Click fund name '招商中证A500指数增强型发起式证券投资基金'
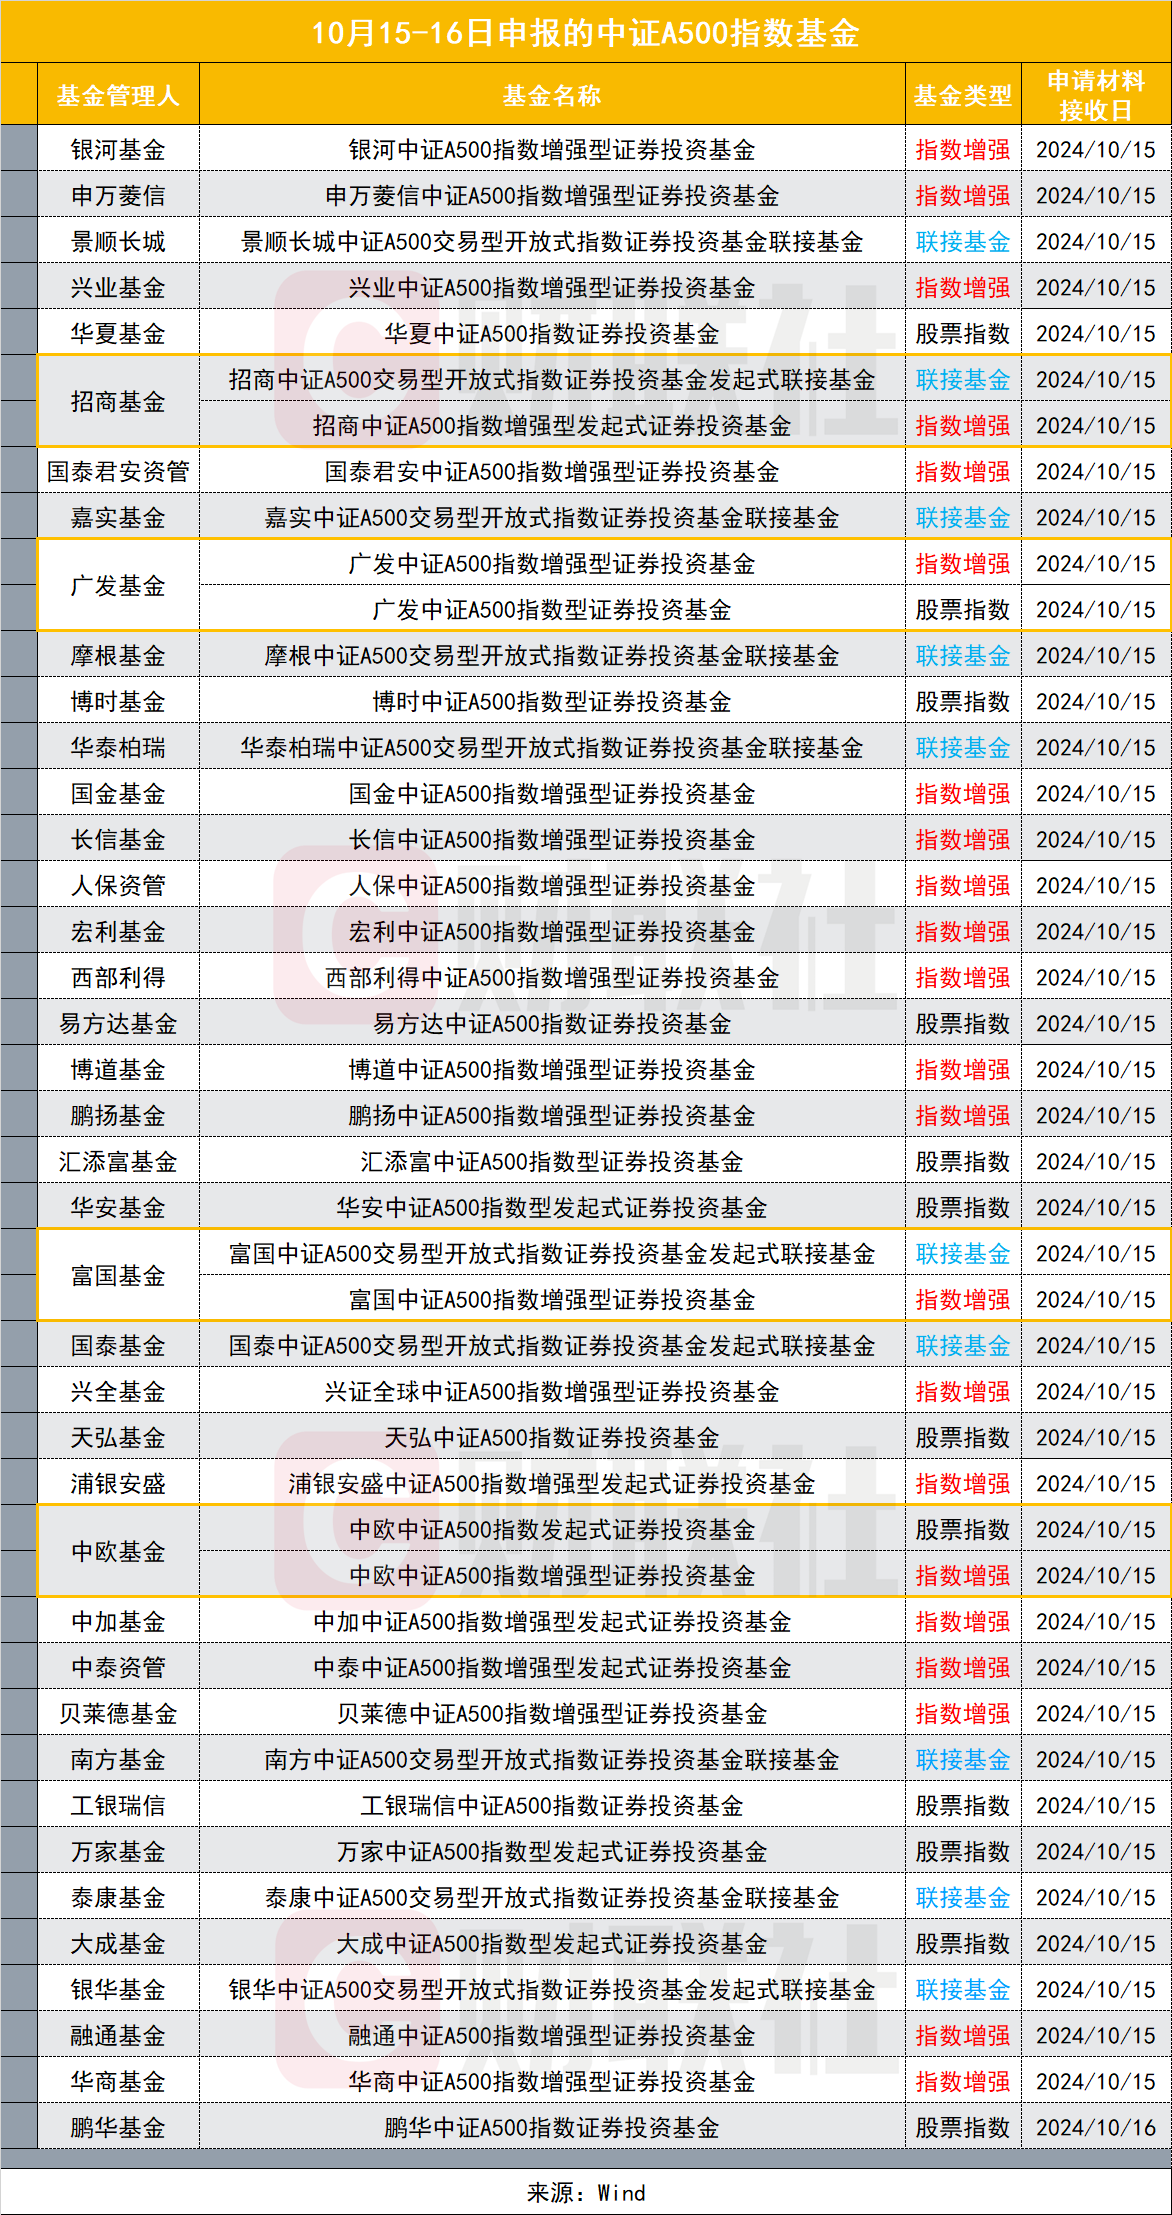1172x2215 pixels. point(552,425)
